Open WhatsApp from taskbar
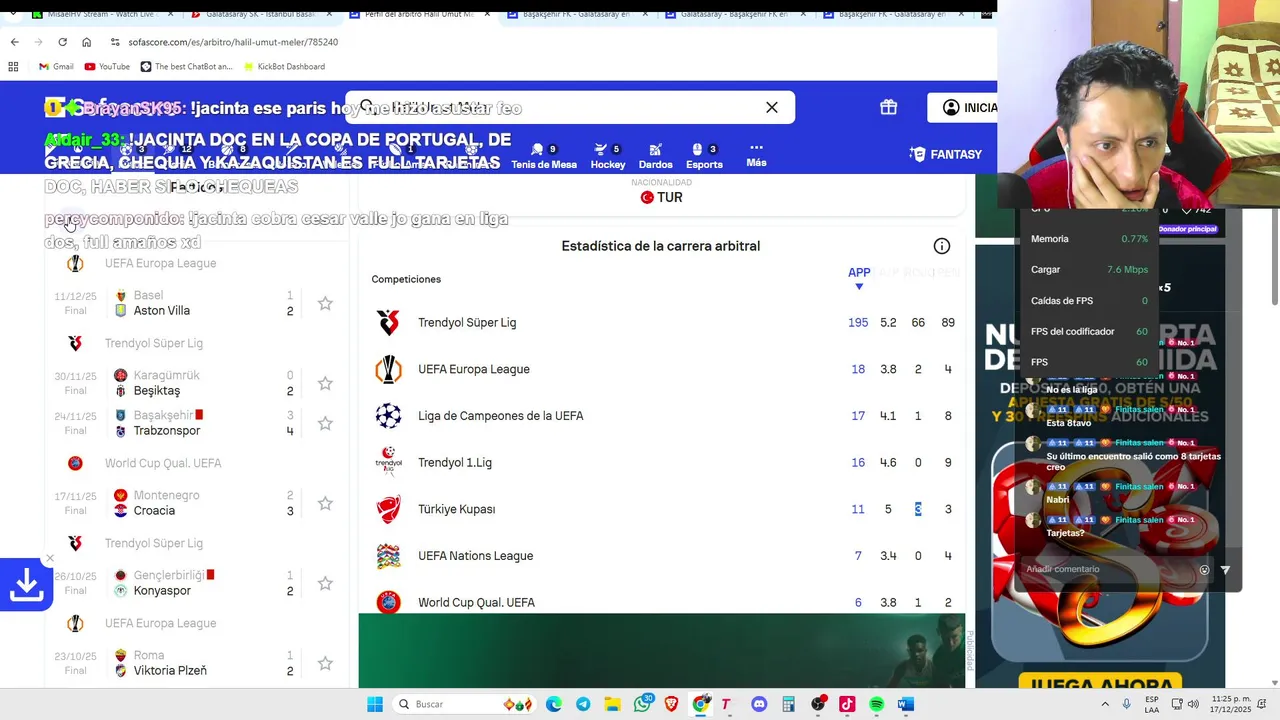This screenshot has width=1280, height=720. point(642,704)
